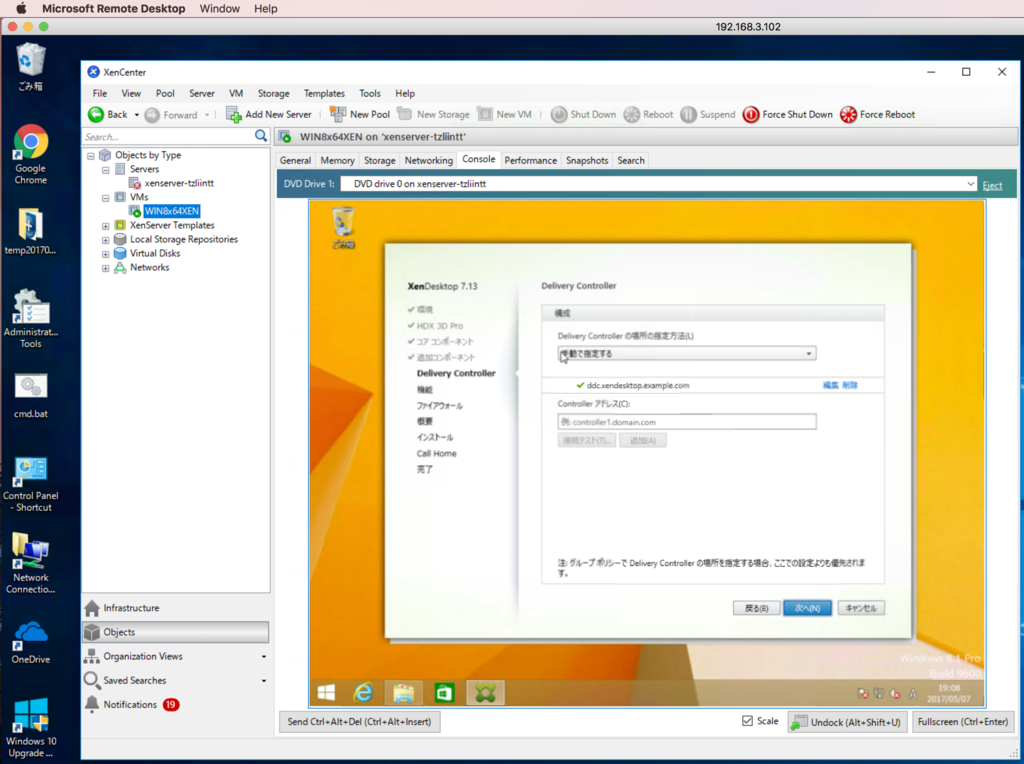This screenshot has width=1024, height=764.
Task: Select WIN8x64XEN in the tree
Action: pyautogui.click(x=172, y=211)
